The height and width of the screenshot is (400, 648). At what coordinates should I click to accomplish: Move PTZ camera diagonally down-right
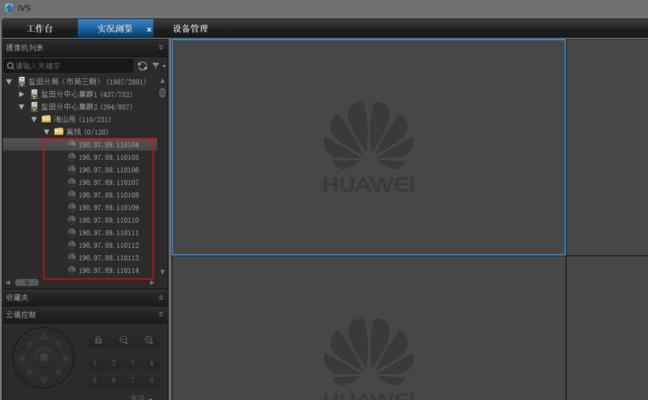(58, 372)
